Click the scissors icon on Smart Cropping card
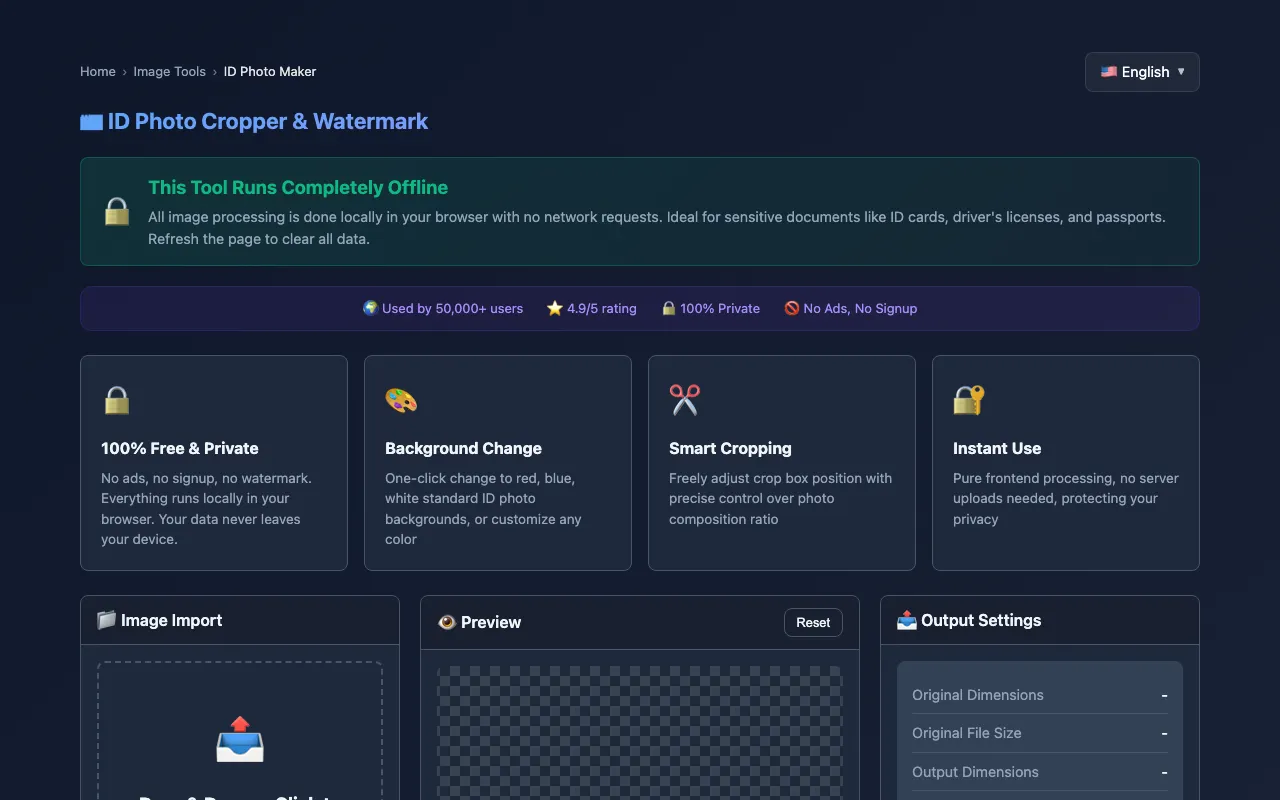This screenshot has width=1280, height=800. [685, 401]
